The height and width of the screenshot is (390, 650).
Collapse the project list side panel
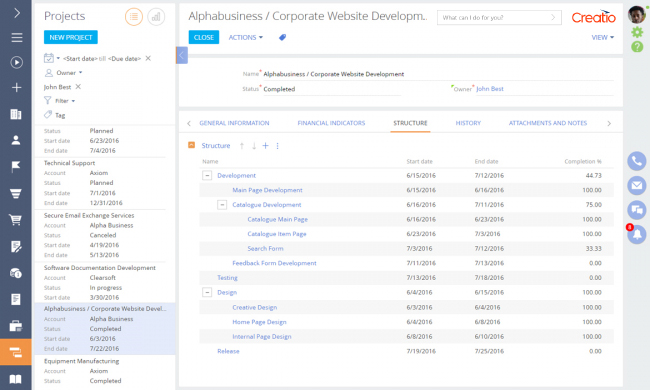[182, 55]
